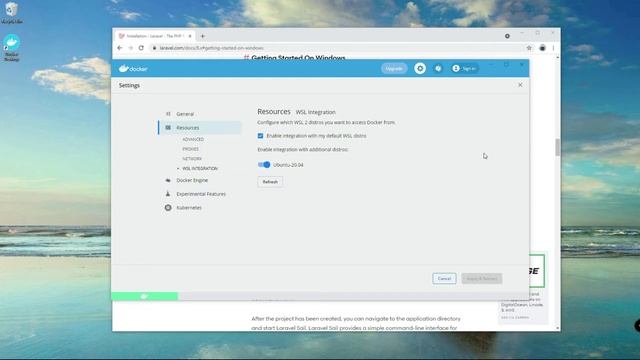This screenshot has height=360, width=640.
Task: Open the Recycle Bin desktop icon
Action: point(11,12)
